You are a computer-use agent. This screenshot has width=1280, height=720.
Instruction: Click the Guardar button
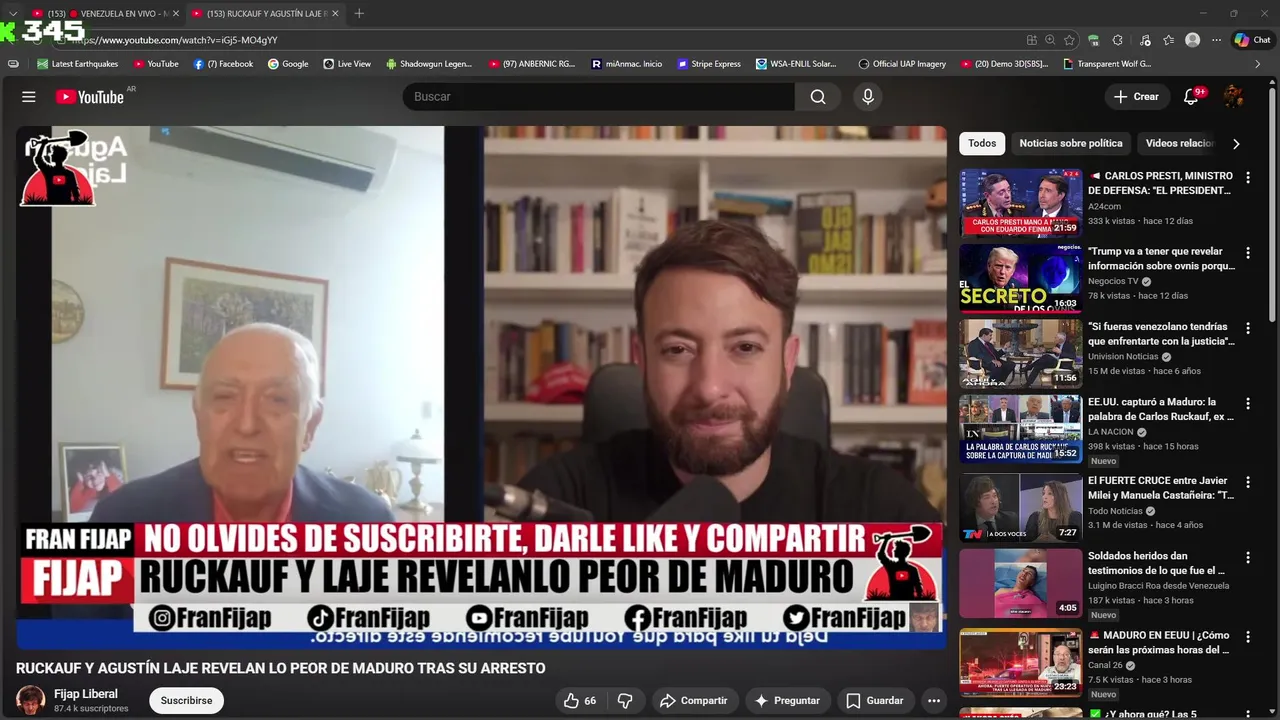pyautogui.click(x=875, y=701)
